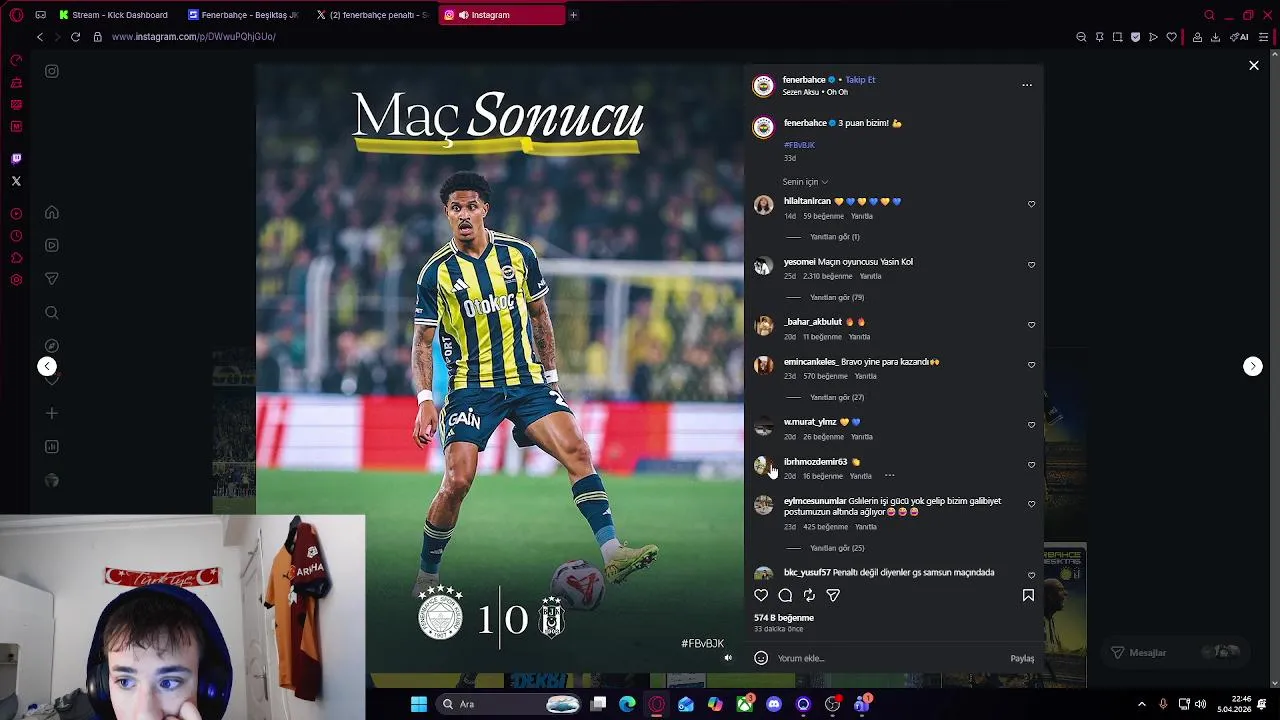Open the fenerbahce profile picture in header
This screenshot has height=720, width=1280.
point(763,86)
